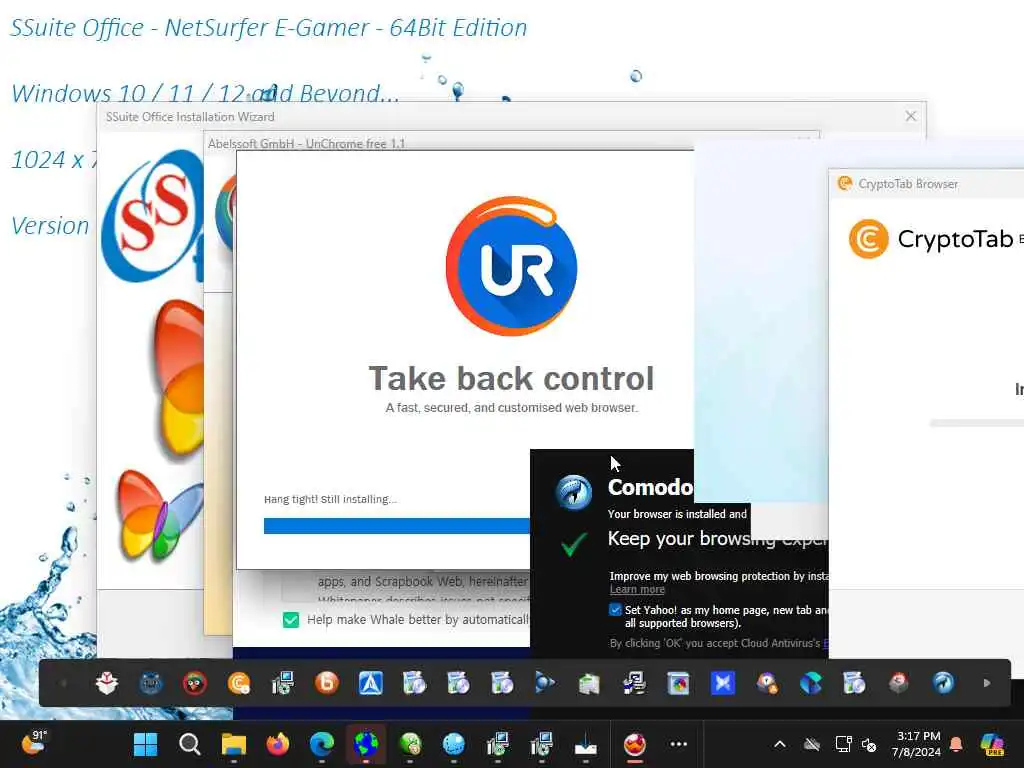Uncheck 'Set Yahoo! as my home page' in Comodo

click(x=615, y=610)
